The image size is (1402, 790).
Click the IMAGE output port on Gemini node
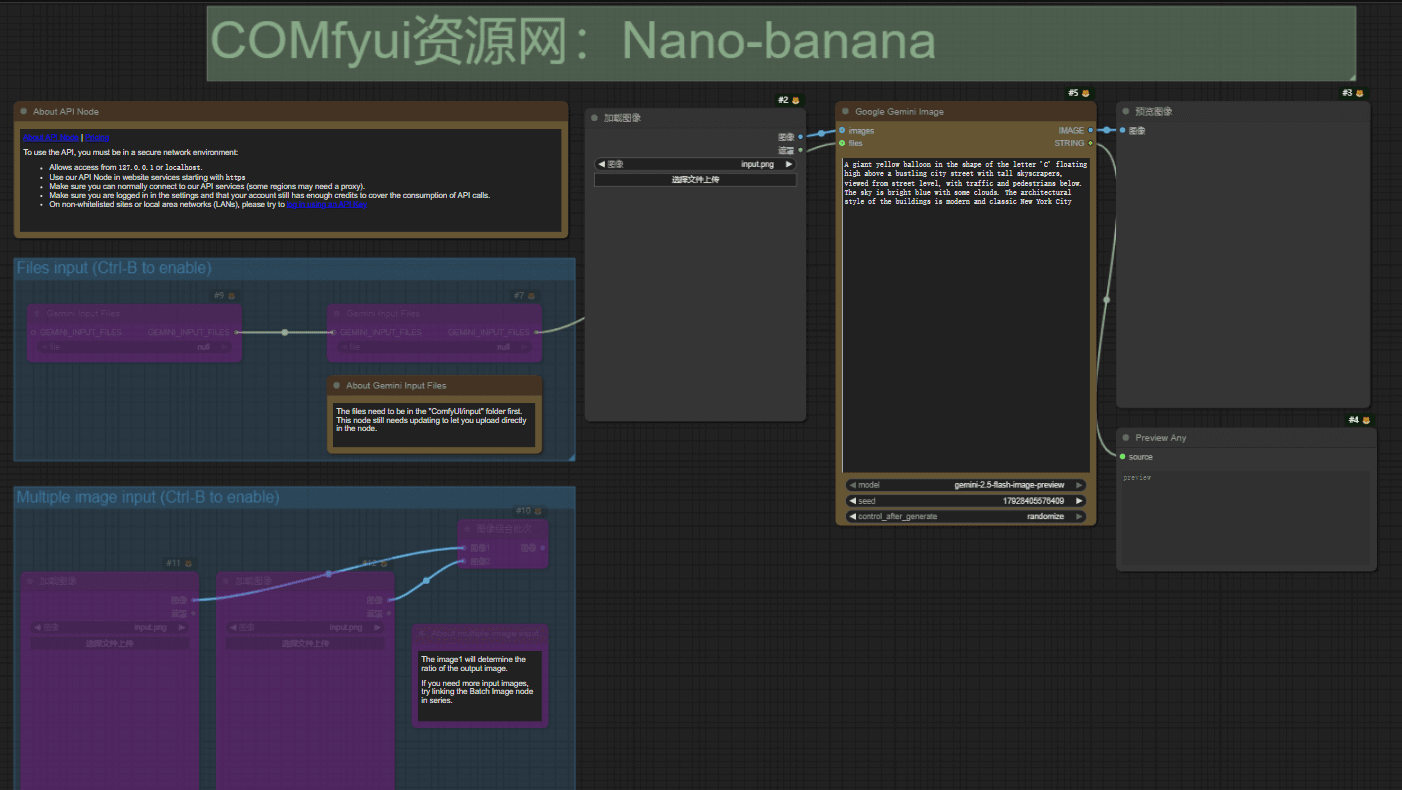tap(1090, 130)
